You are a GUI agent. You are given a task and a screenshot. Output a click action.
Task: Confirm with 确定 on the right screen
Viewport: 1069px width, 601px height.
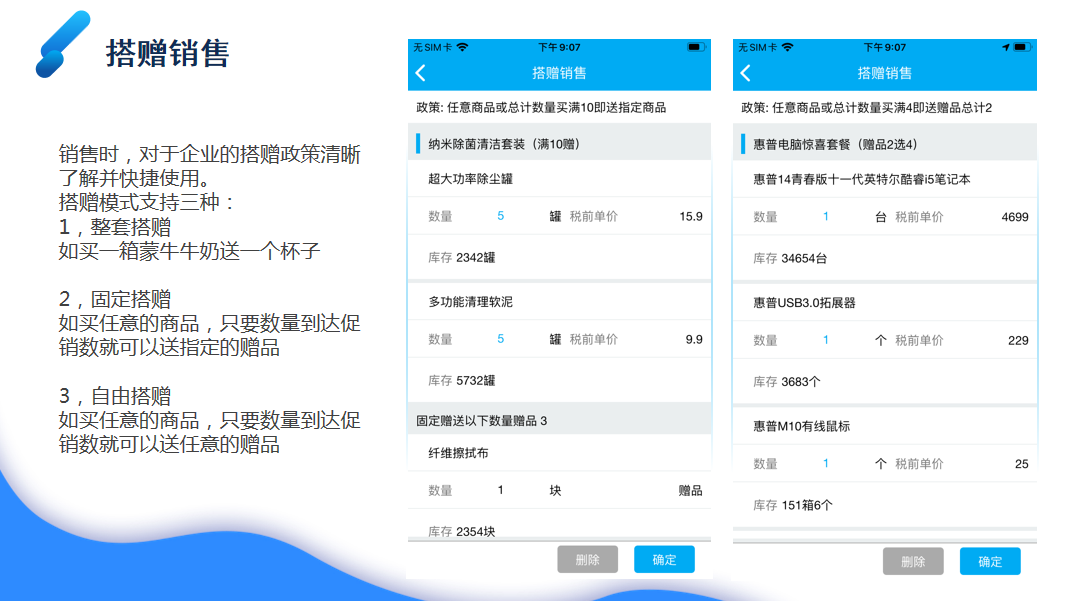point(990,561)
